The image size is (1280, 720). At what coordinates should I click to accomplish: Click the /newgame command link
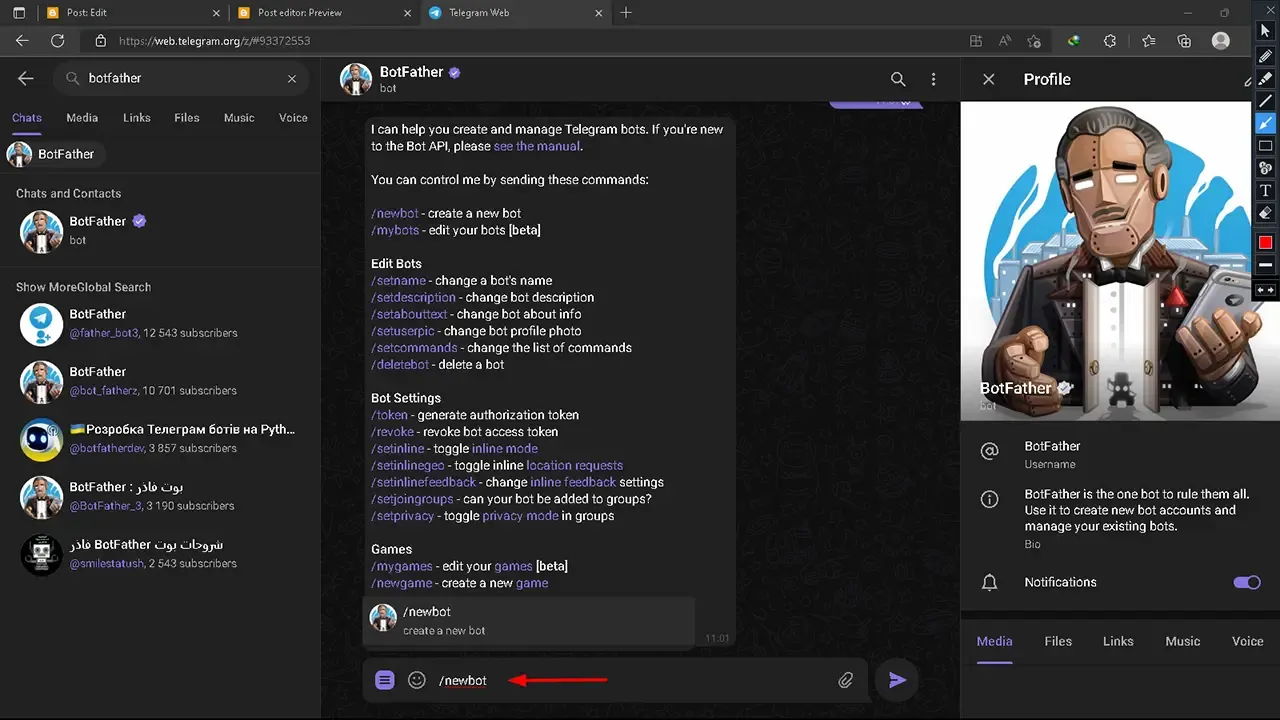401,583
